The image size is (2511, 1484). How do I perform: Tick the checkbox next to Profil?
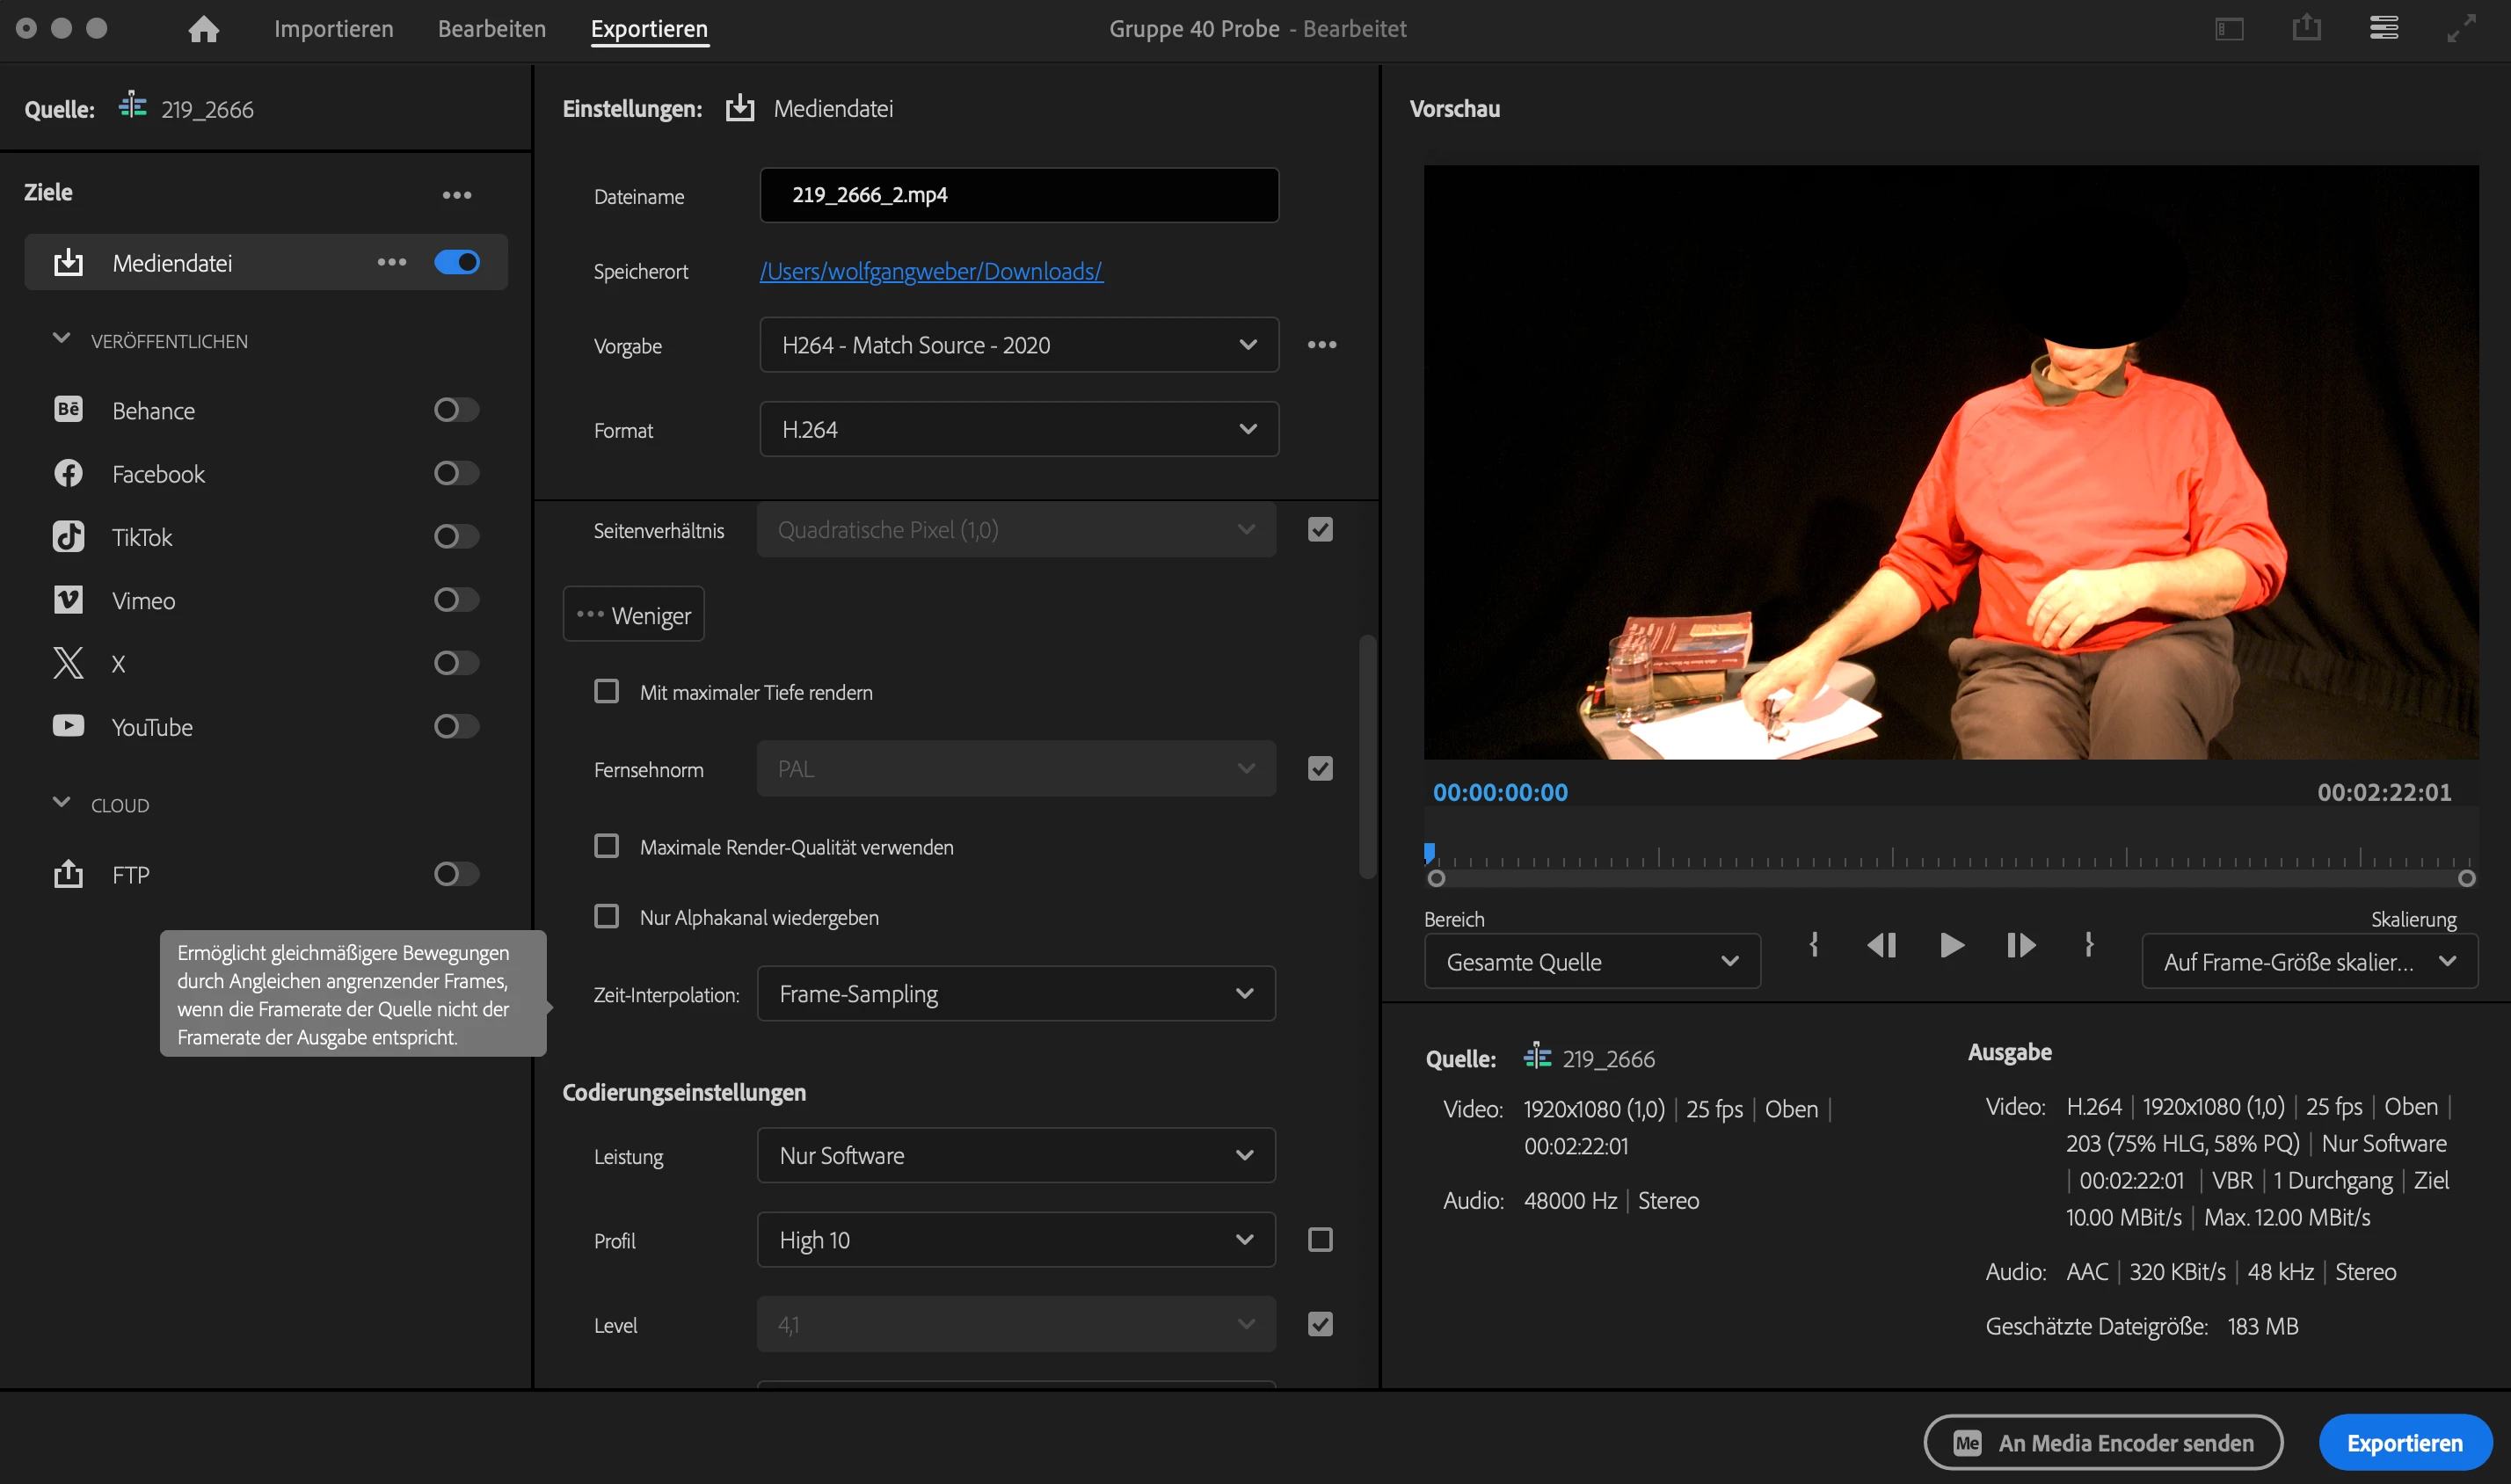click(1320, 1240)
